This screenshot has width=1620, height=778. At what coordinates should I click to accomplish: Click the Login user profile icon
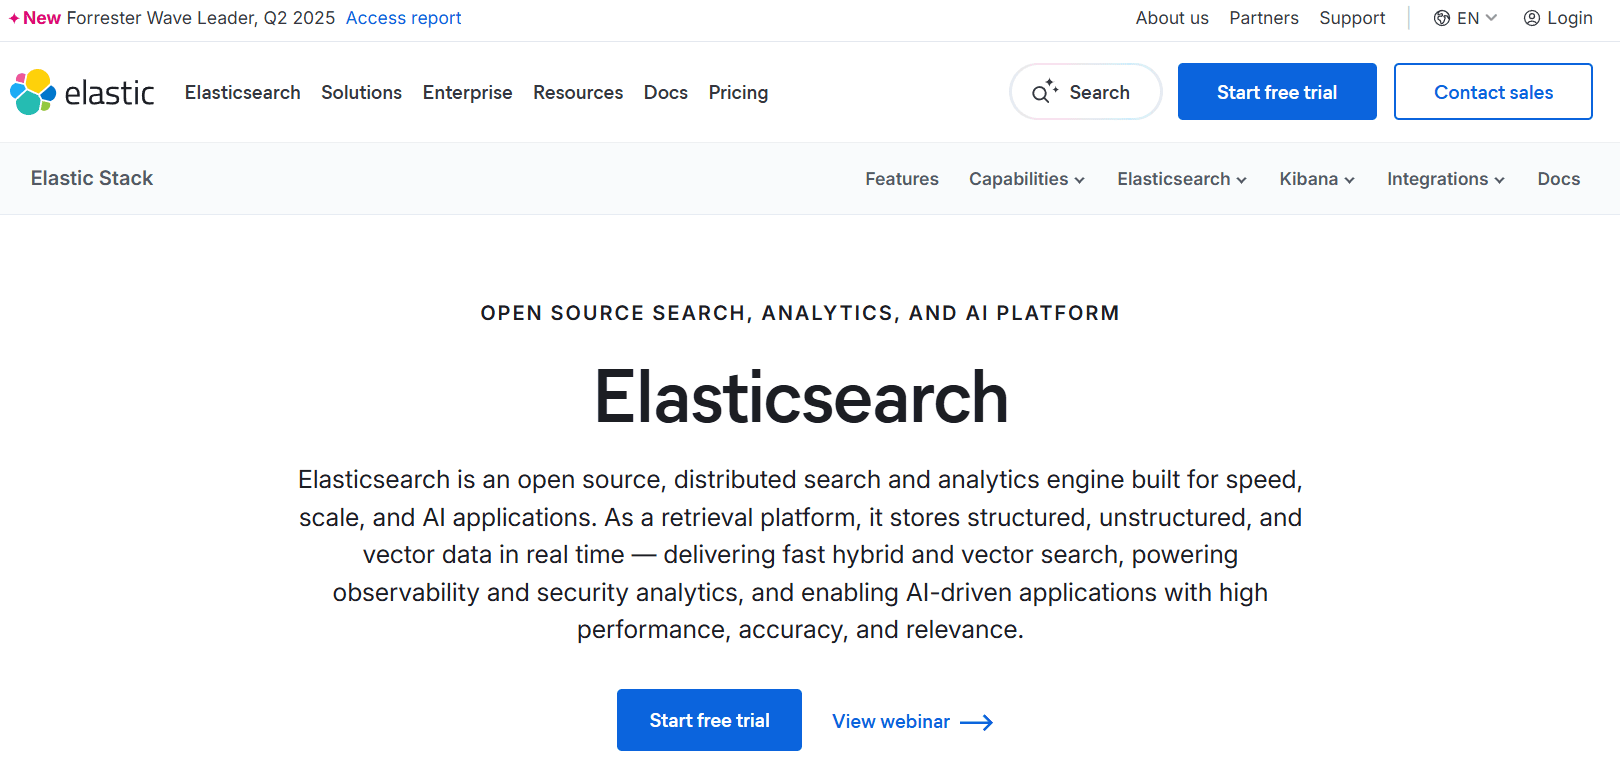tap(1531, 18)
